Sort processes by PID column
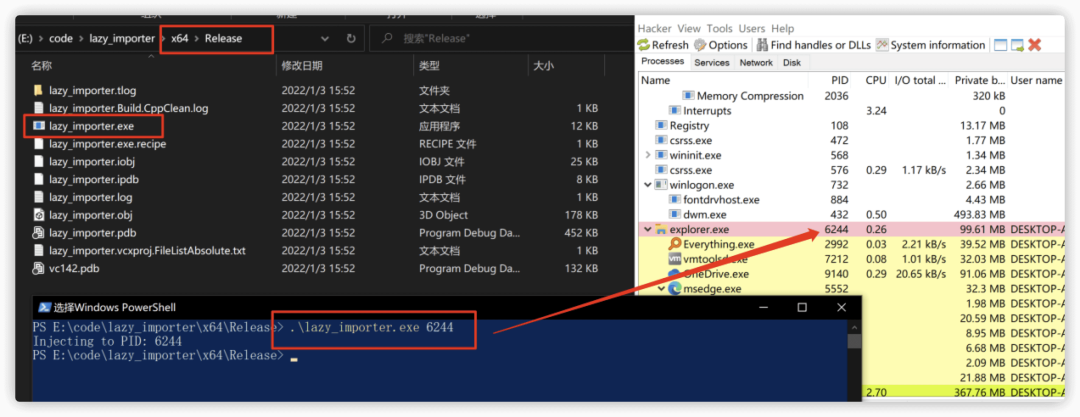 click(x=838, y=80)
